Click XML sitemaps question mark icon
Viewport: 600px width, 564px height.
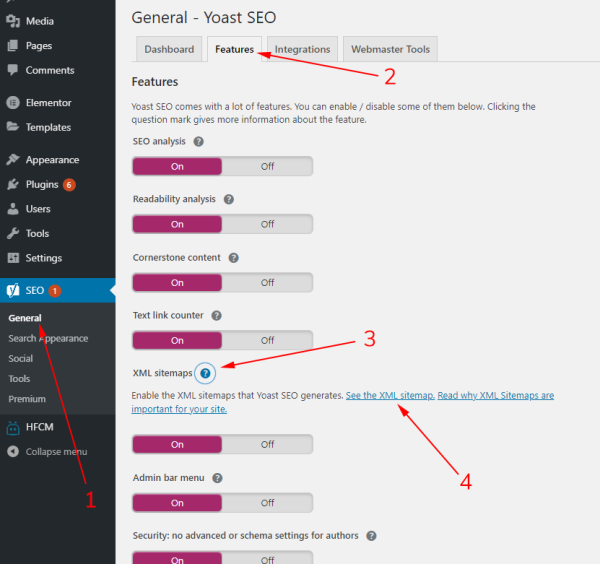click(x=205, y=373)
